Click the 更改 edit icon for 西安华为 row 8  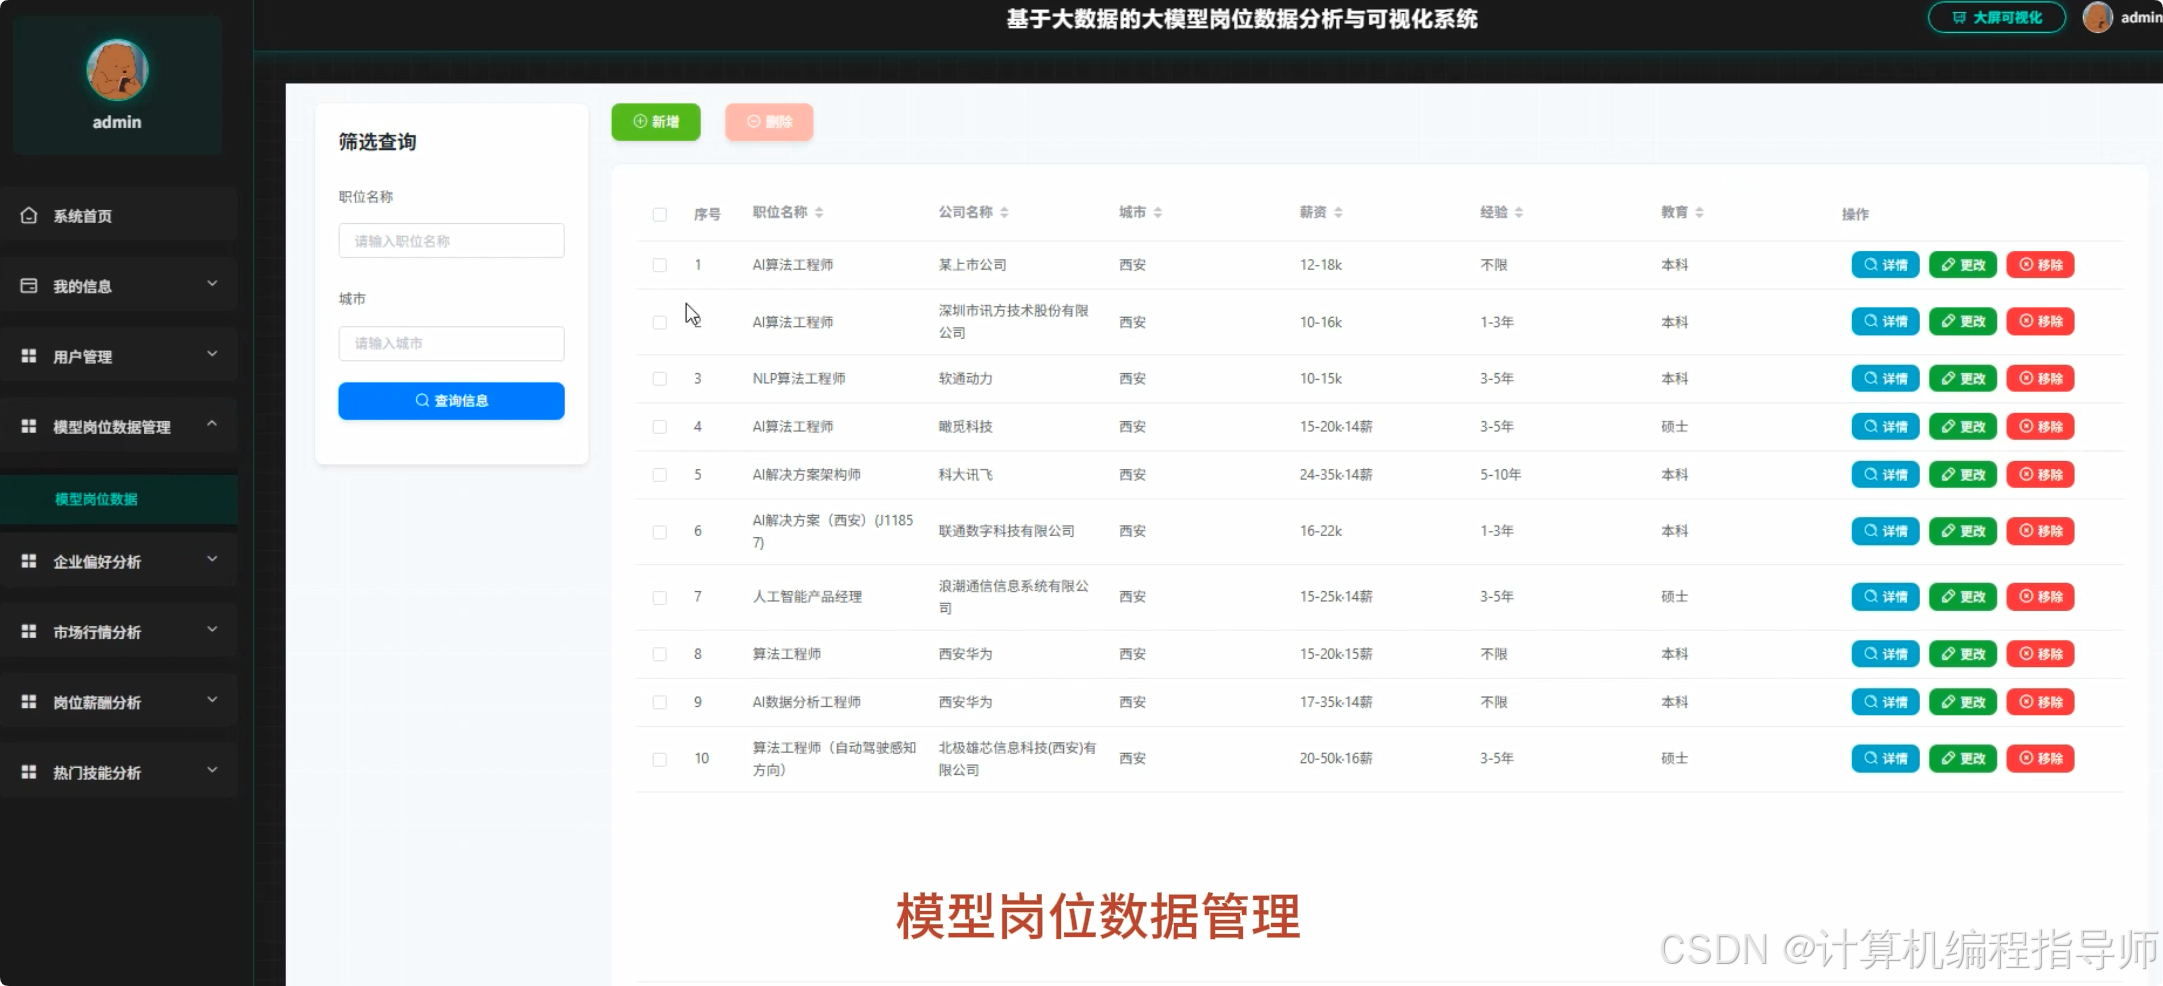(1946, 653)
